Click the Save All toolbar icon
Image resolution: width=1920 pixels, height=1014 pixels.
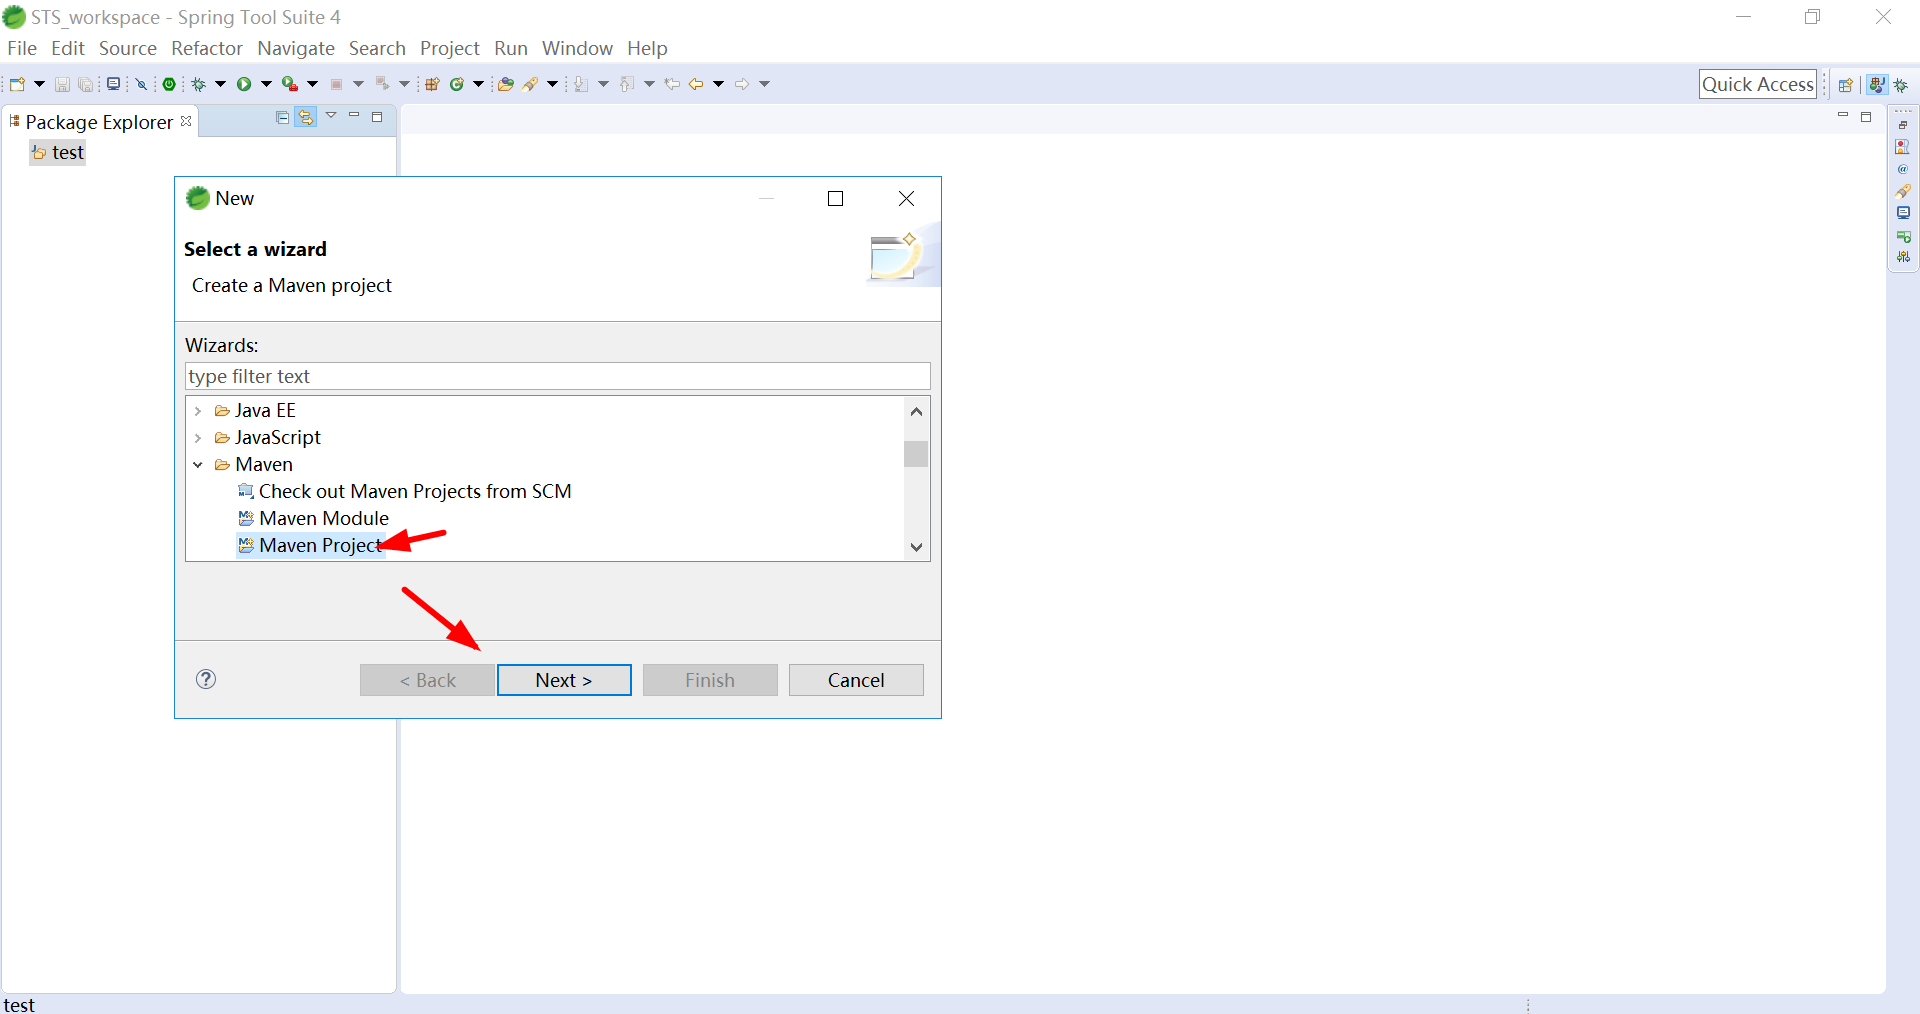pyautogui.click(x=86, y=84)
